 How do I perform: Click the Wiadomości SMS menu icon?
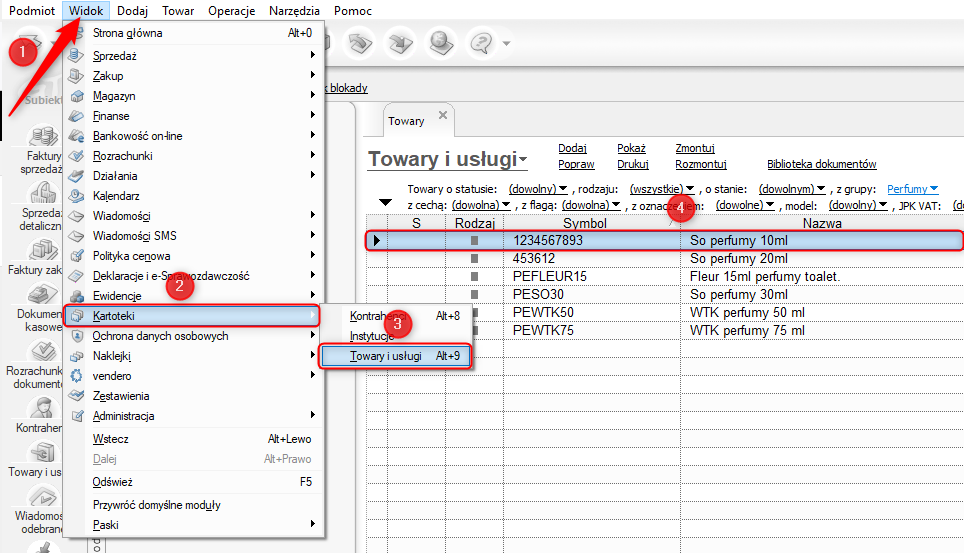tap(76, 236)
